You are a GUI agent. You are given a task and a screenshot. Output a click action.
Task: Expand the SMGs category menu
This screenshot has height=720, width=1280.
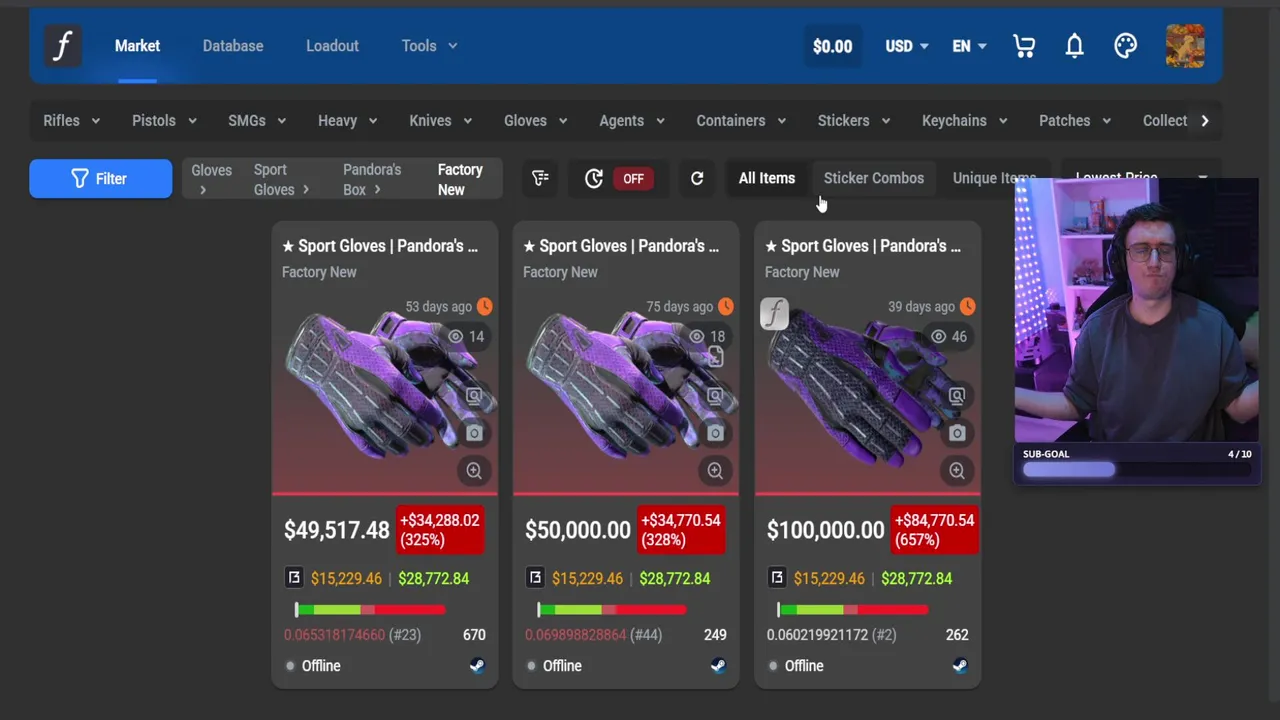(x=257, y=120)
